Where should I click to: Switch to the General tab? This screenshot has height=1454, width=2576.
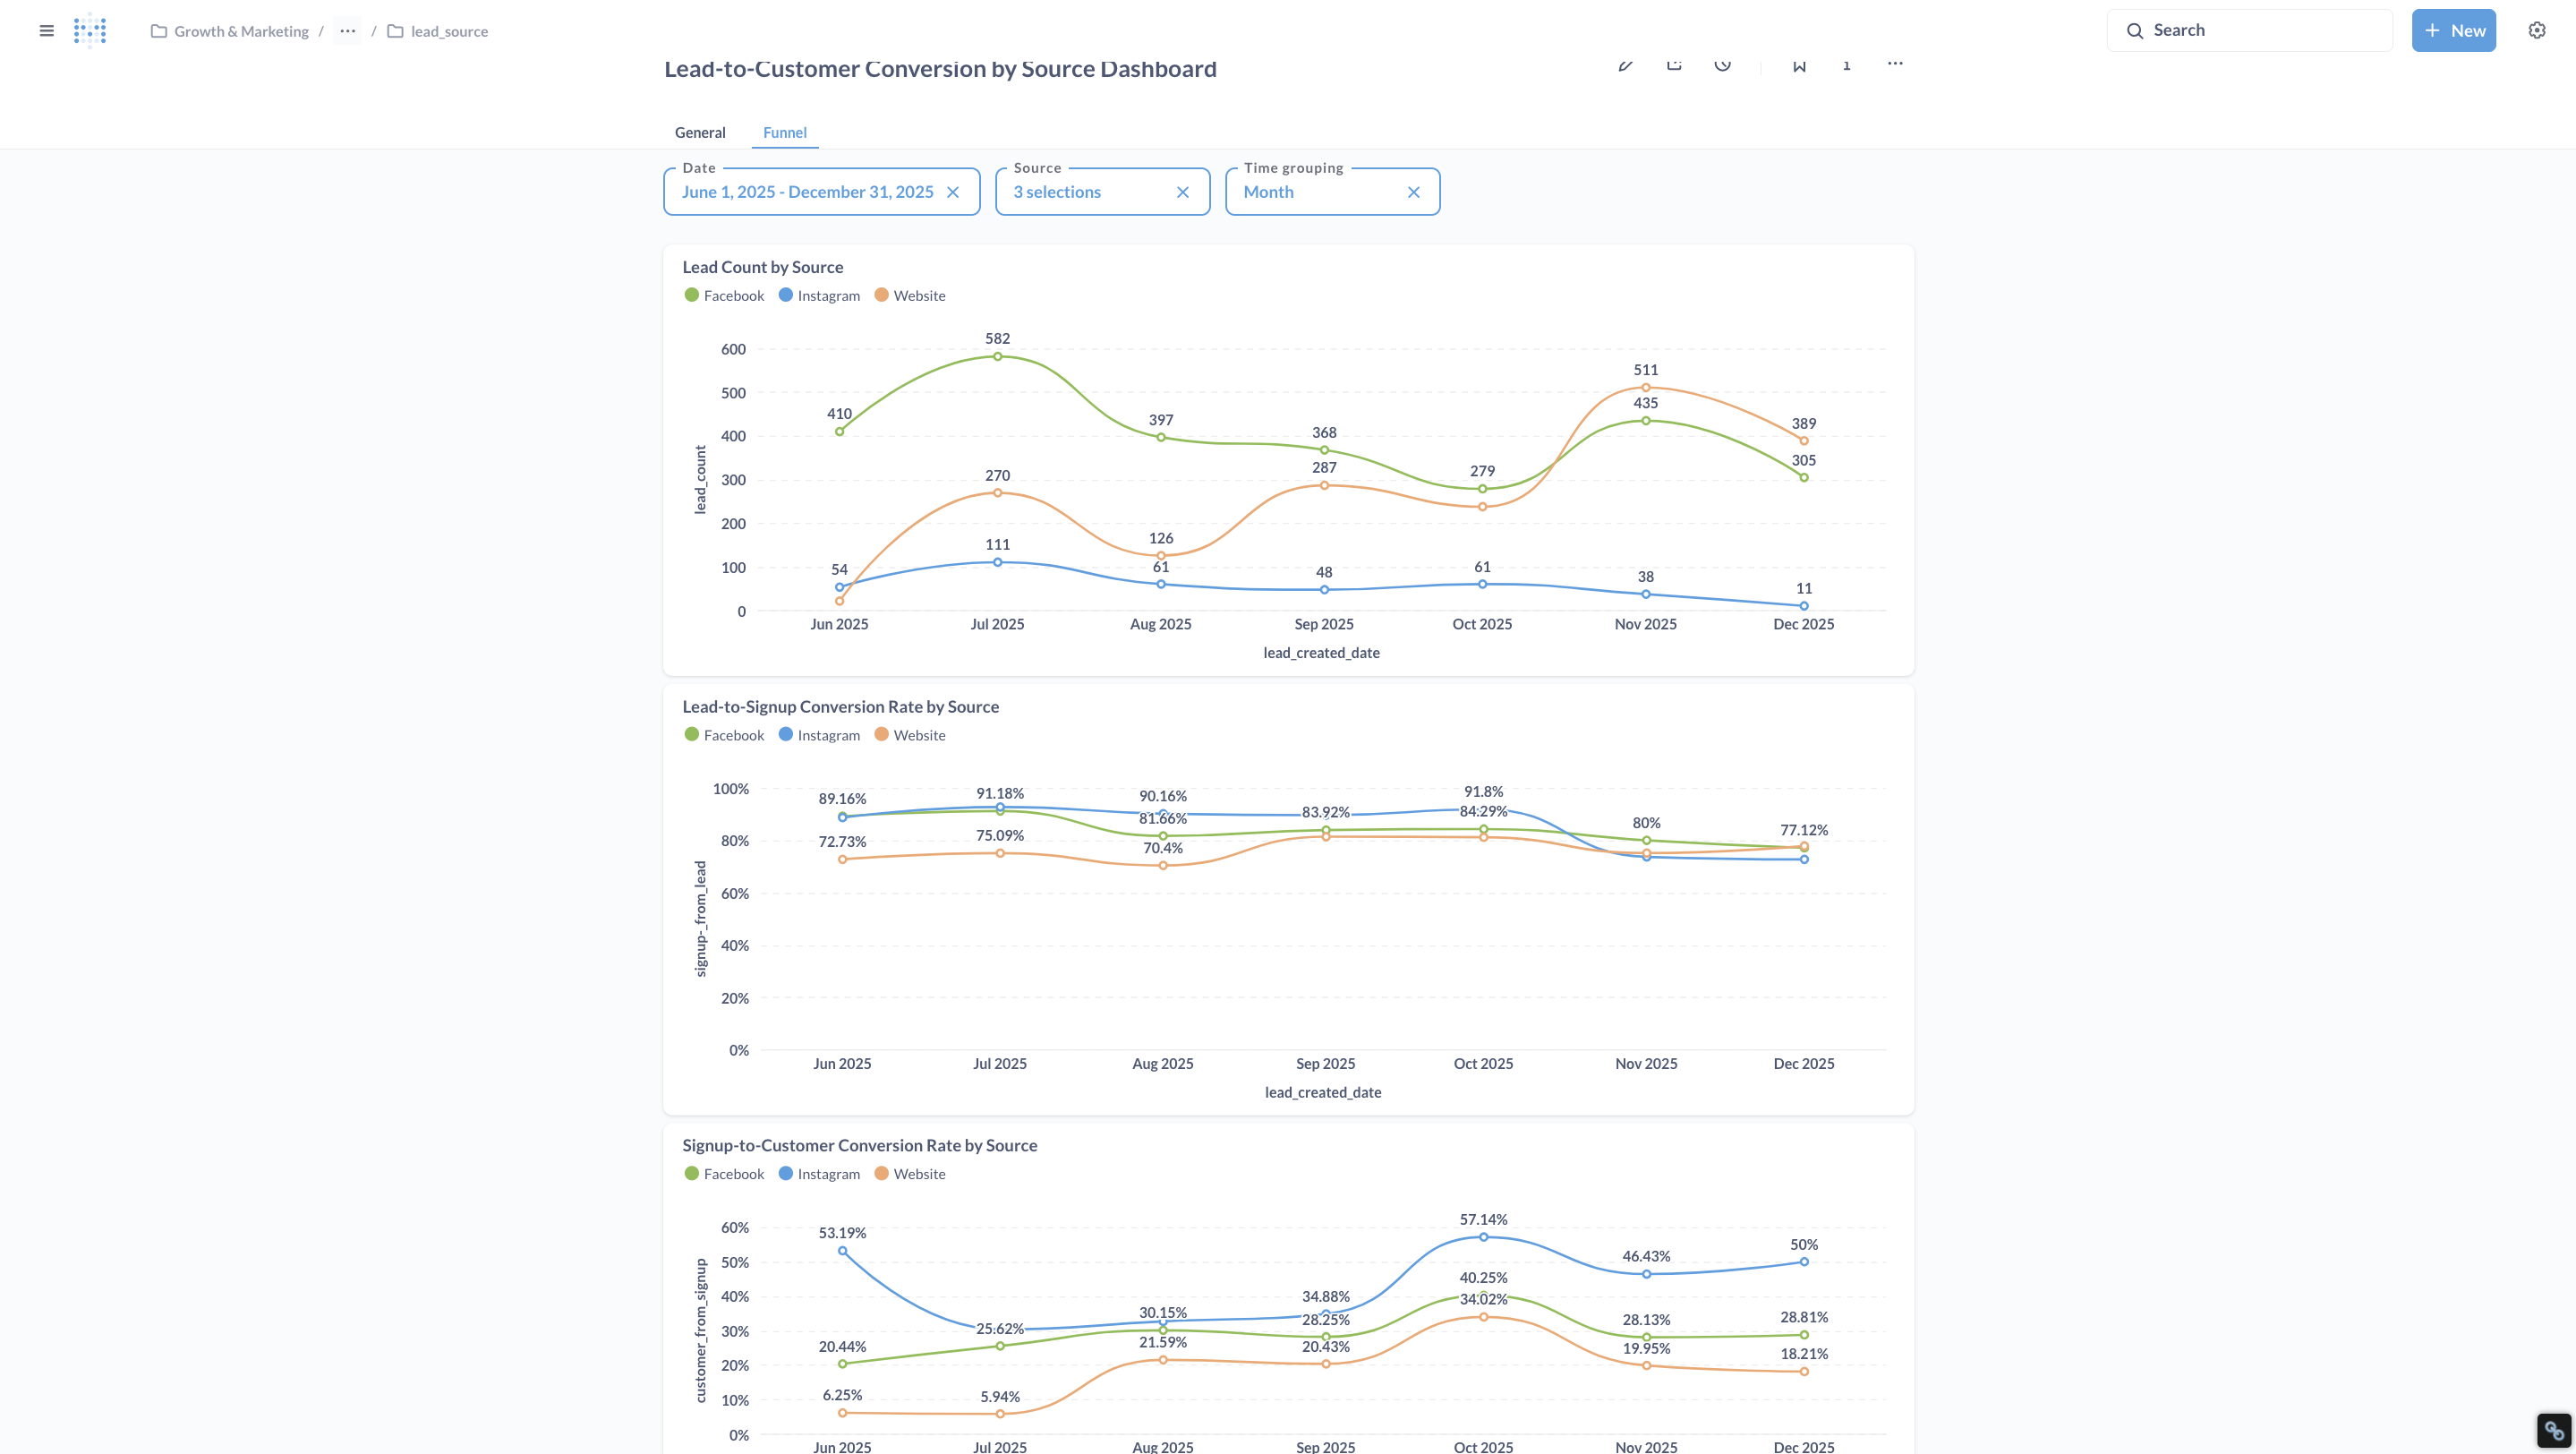coord(700,132)
